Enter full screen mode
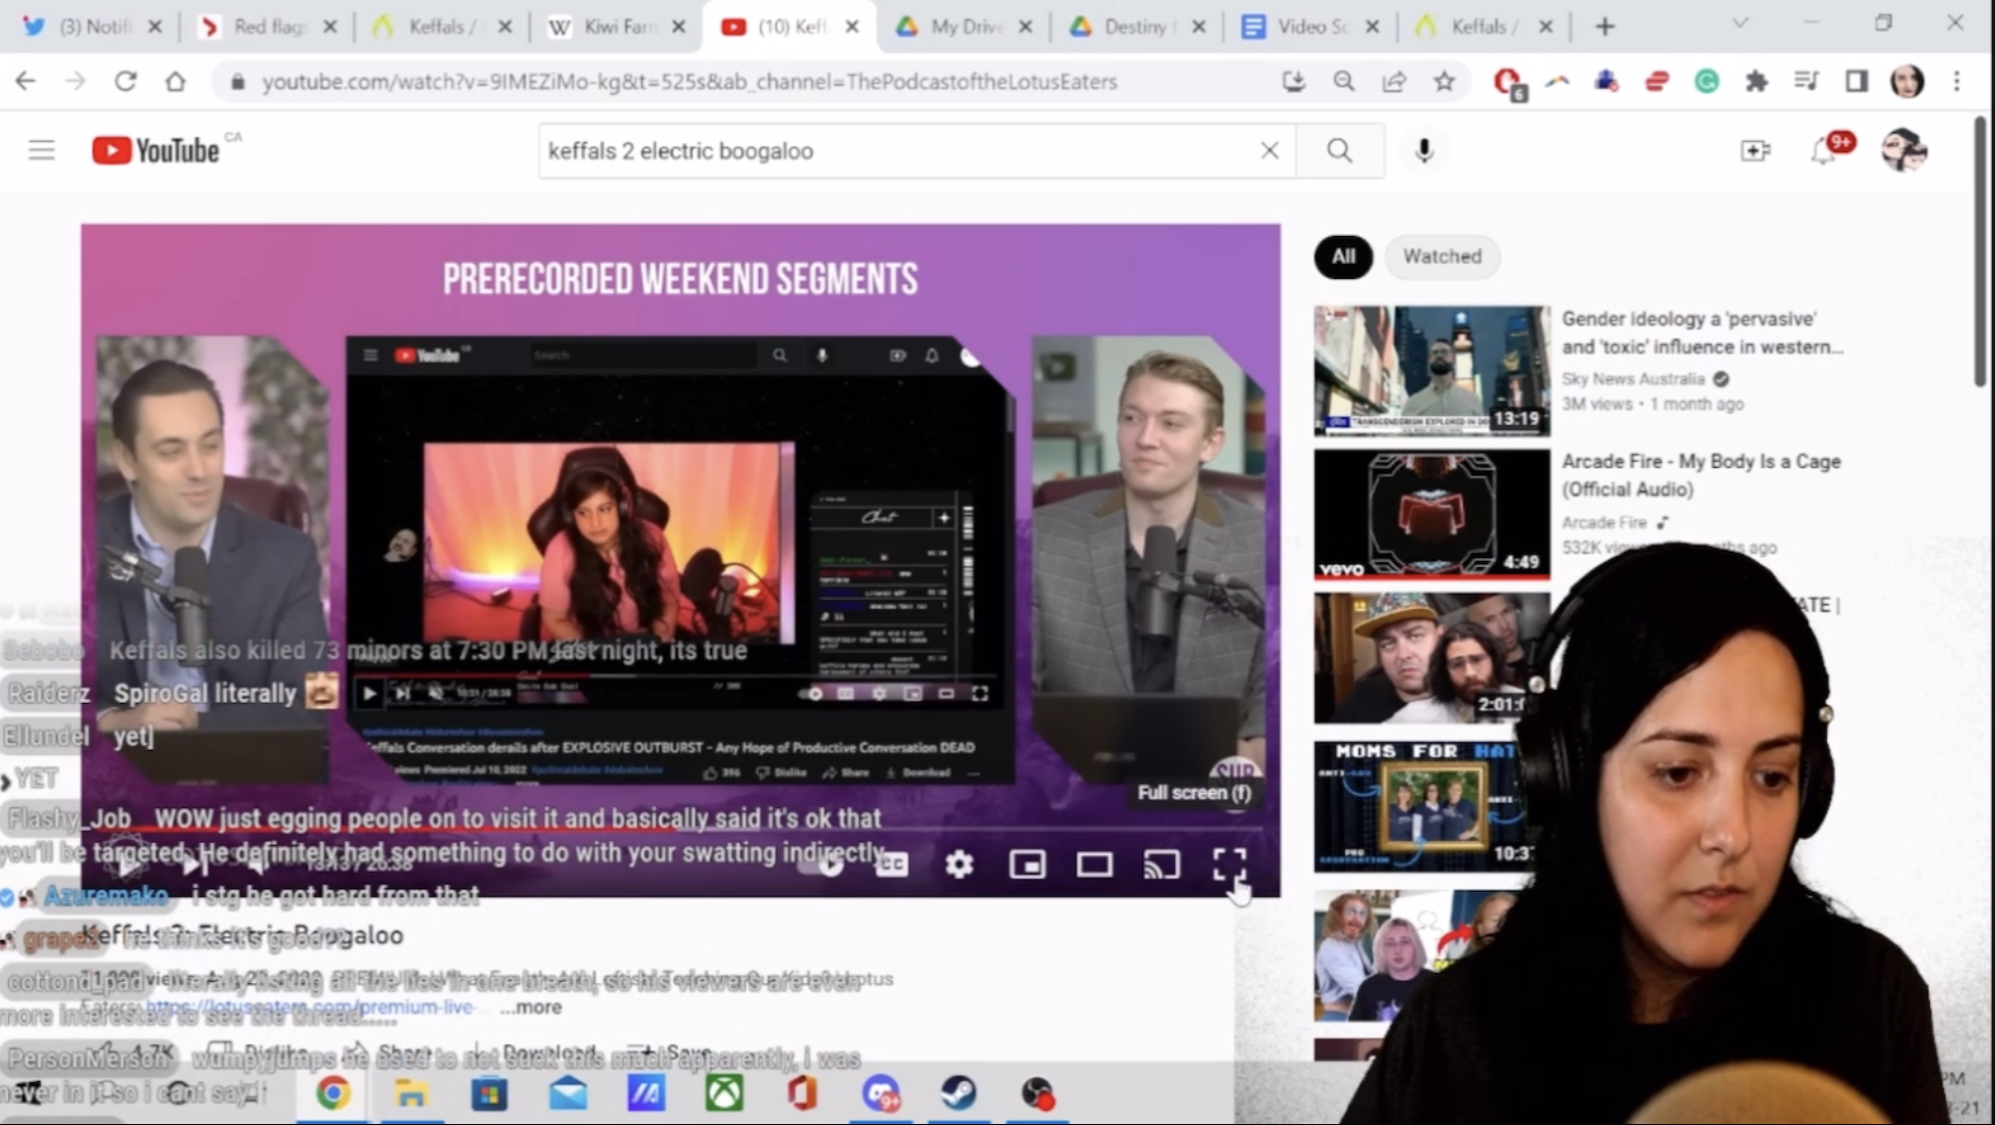Viewport: 1995px width, 1125px height. pyautogui.click(x=1229, y=864)
